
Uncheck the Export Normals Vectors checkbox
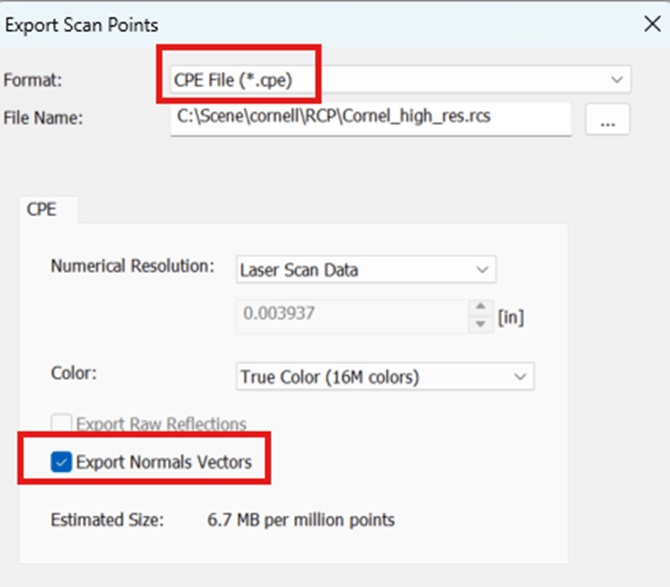pyautogui.click(x=61, y=462)
